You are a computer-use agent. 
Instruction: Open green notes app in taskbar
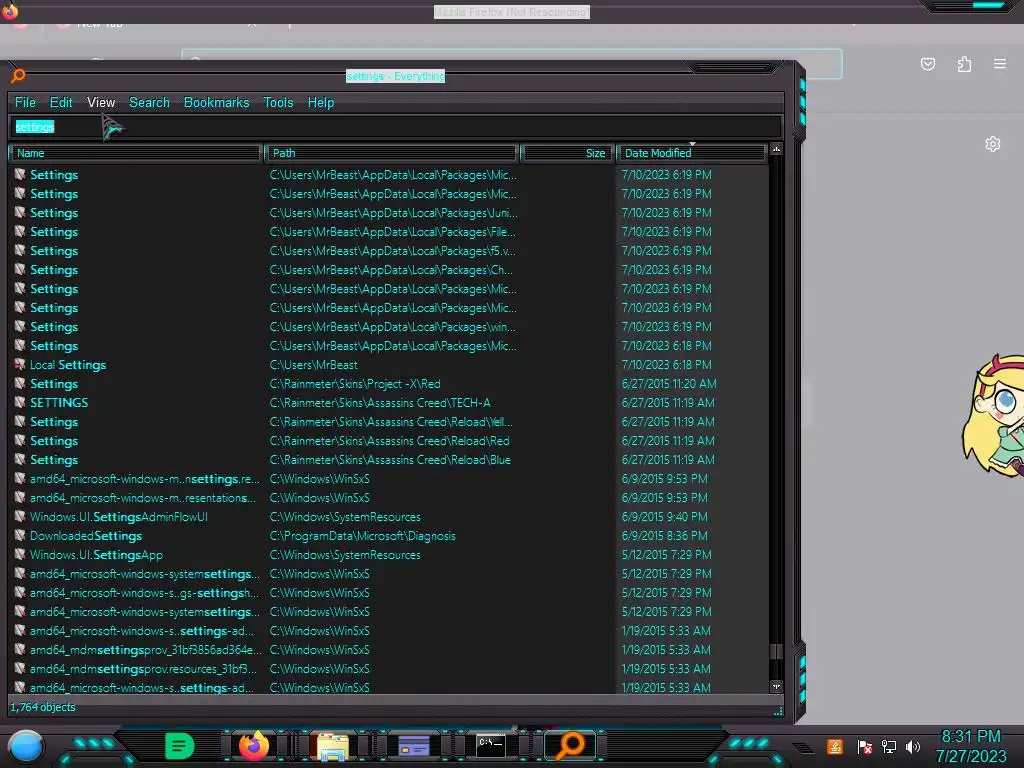(x=180, y=746)
